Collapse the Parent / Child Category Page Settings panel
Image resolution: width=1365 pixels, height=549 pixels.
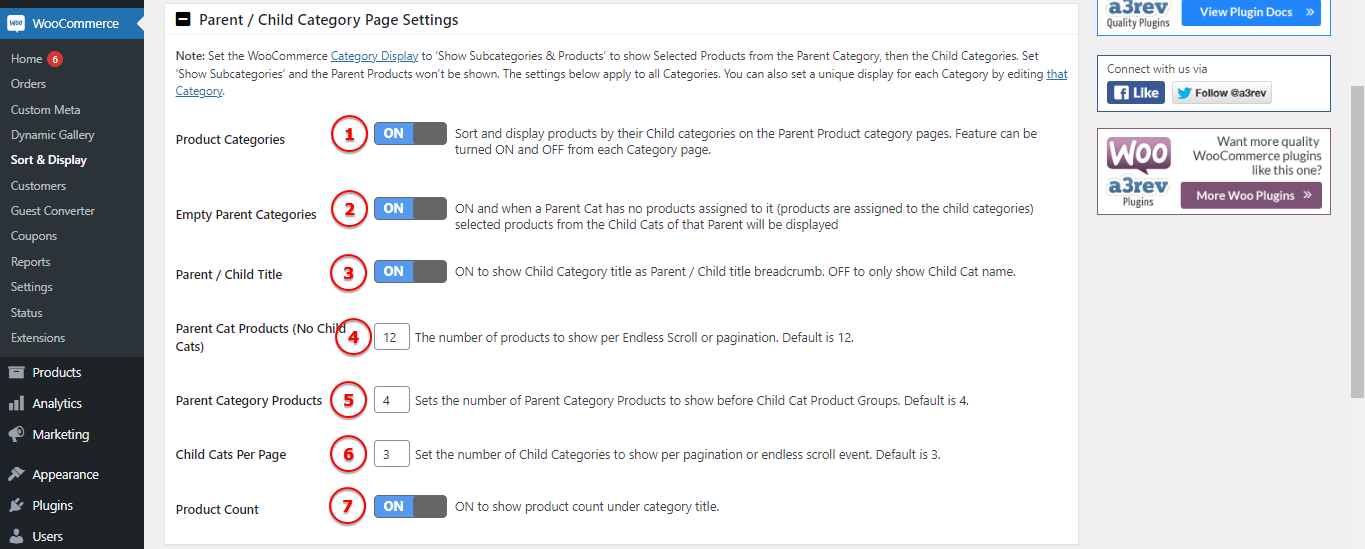coord(183,19)
